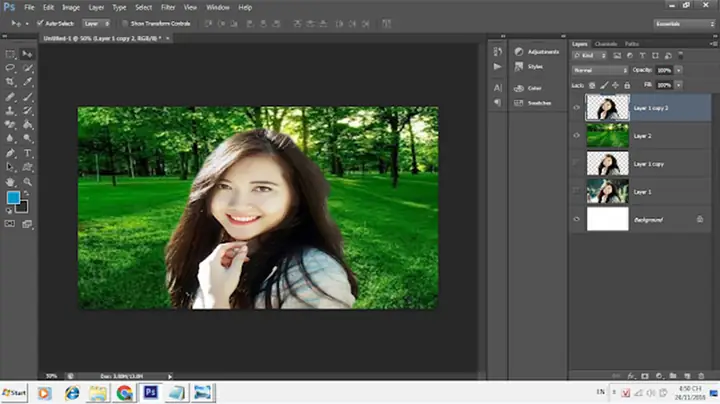
Task: Select the Custom Shape tool
Action: [28, 167]
